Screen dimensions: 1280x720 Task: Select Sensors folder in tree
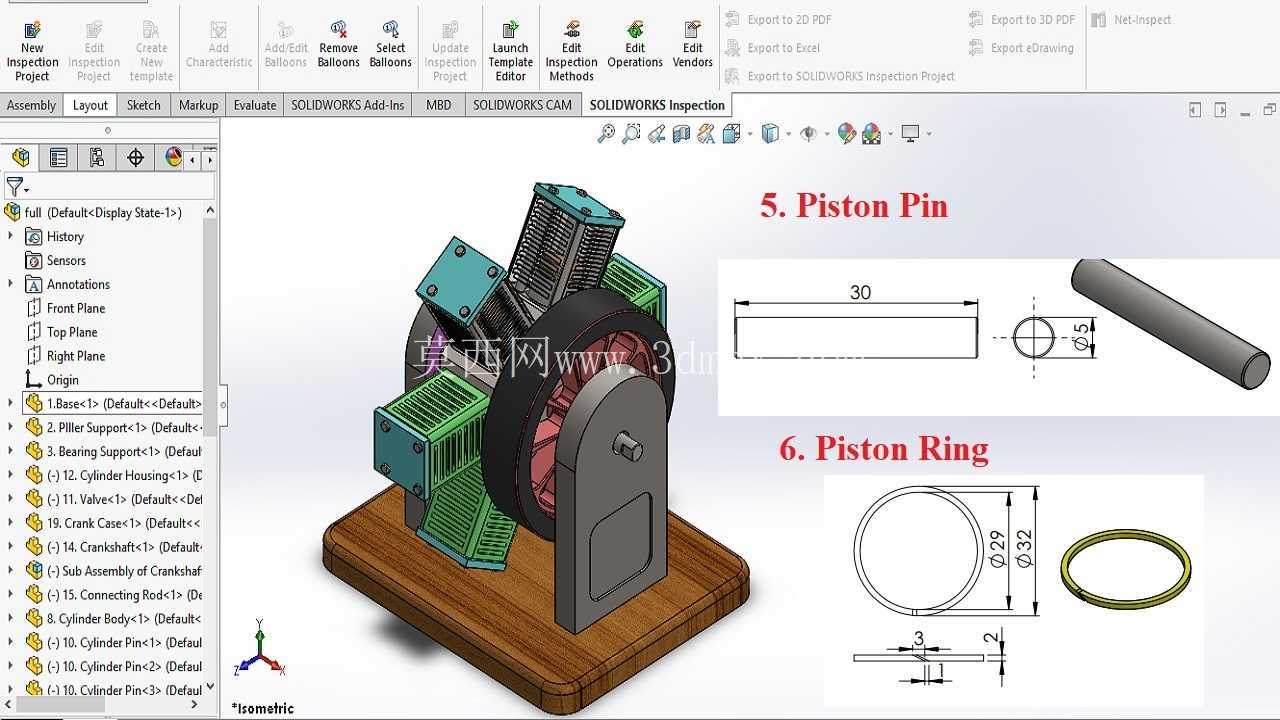66,260
